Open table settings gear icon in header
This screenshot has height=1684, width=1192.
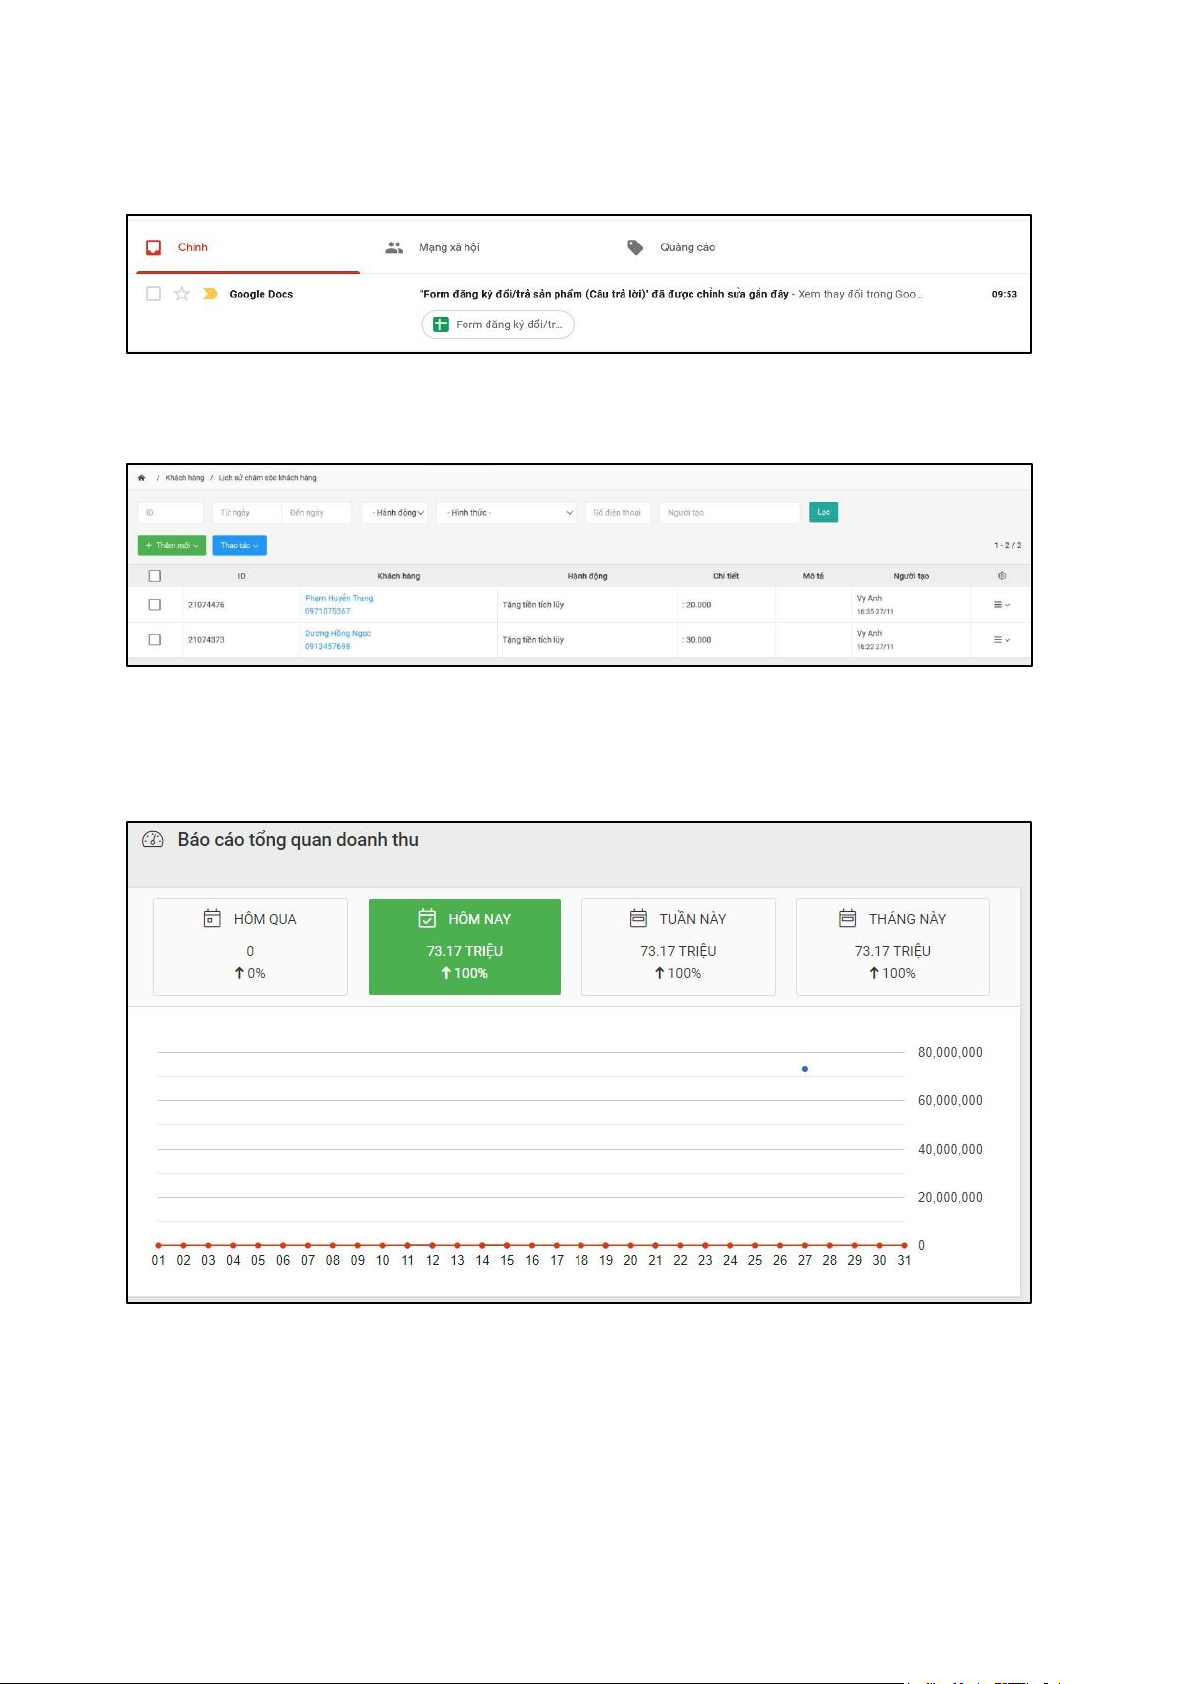tap(1002, 576)
